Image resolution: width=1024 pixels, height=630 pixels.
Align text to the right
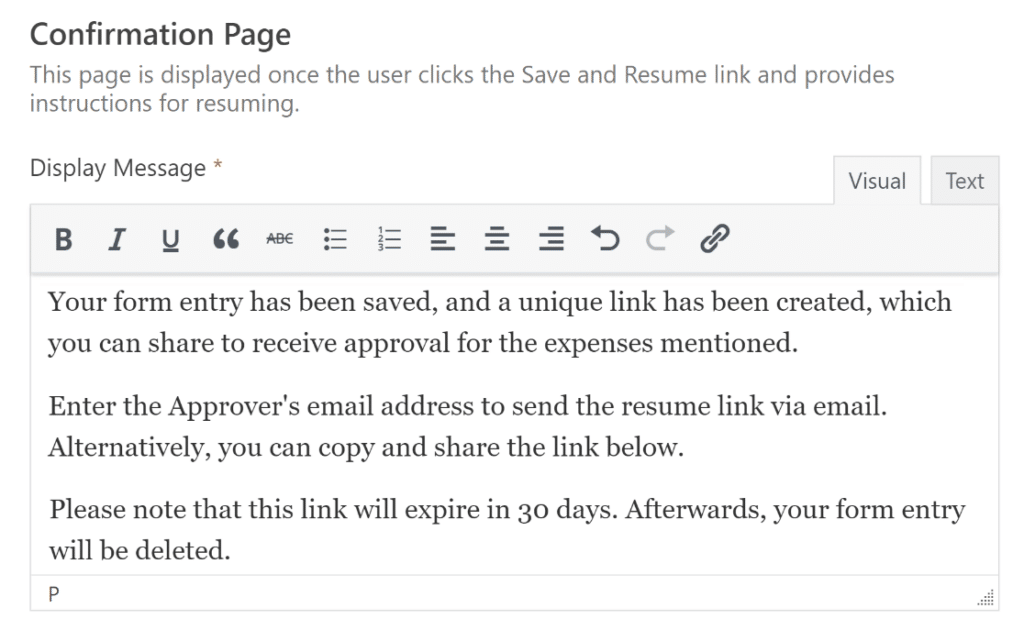click(x=550, y=239)
